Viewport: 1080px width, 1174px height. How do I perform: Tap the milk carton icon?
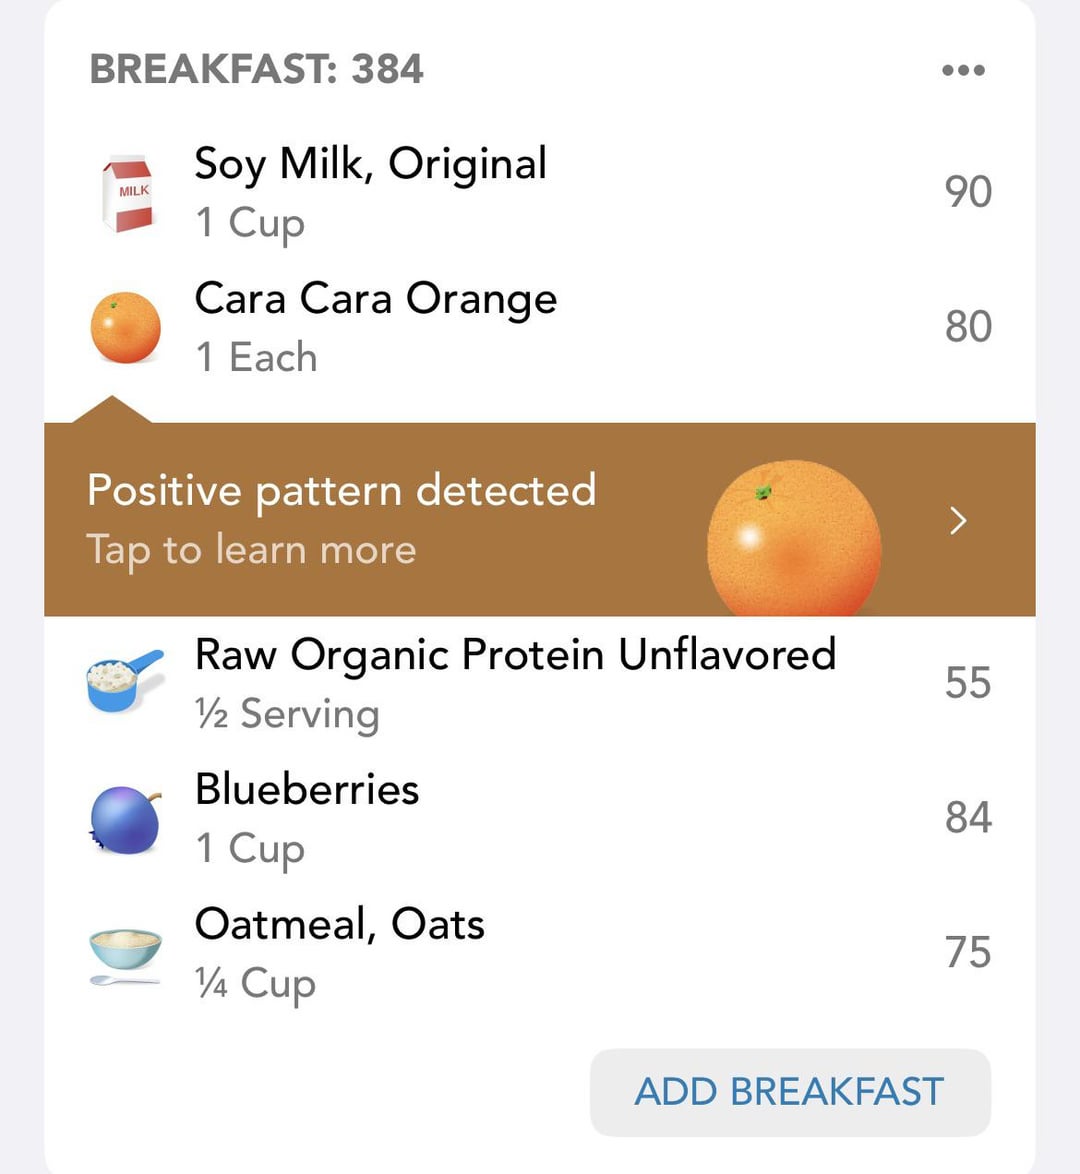click(x=127, y=194)
